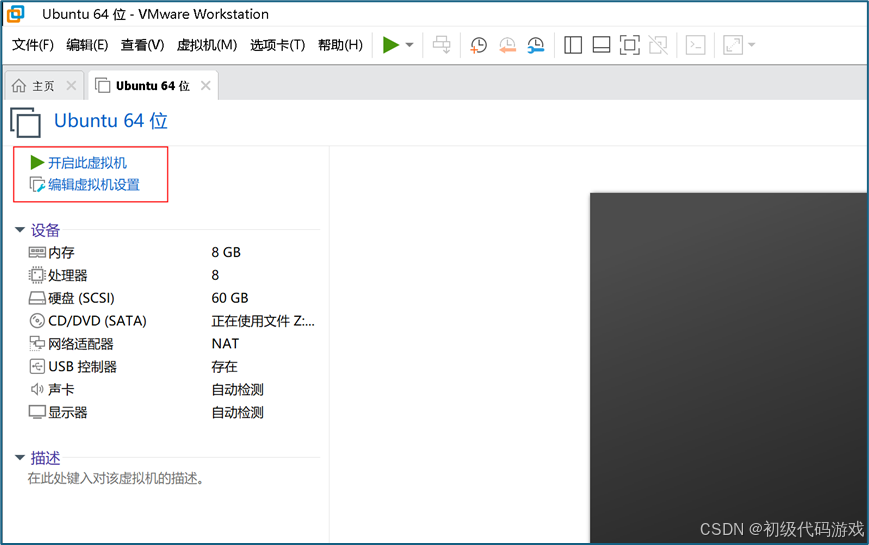The image size is (869, 545).
Task: Collapse the 描述 section
Action: (20, 457)
